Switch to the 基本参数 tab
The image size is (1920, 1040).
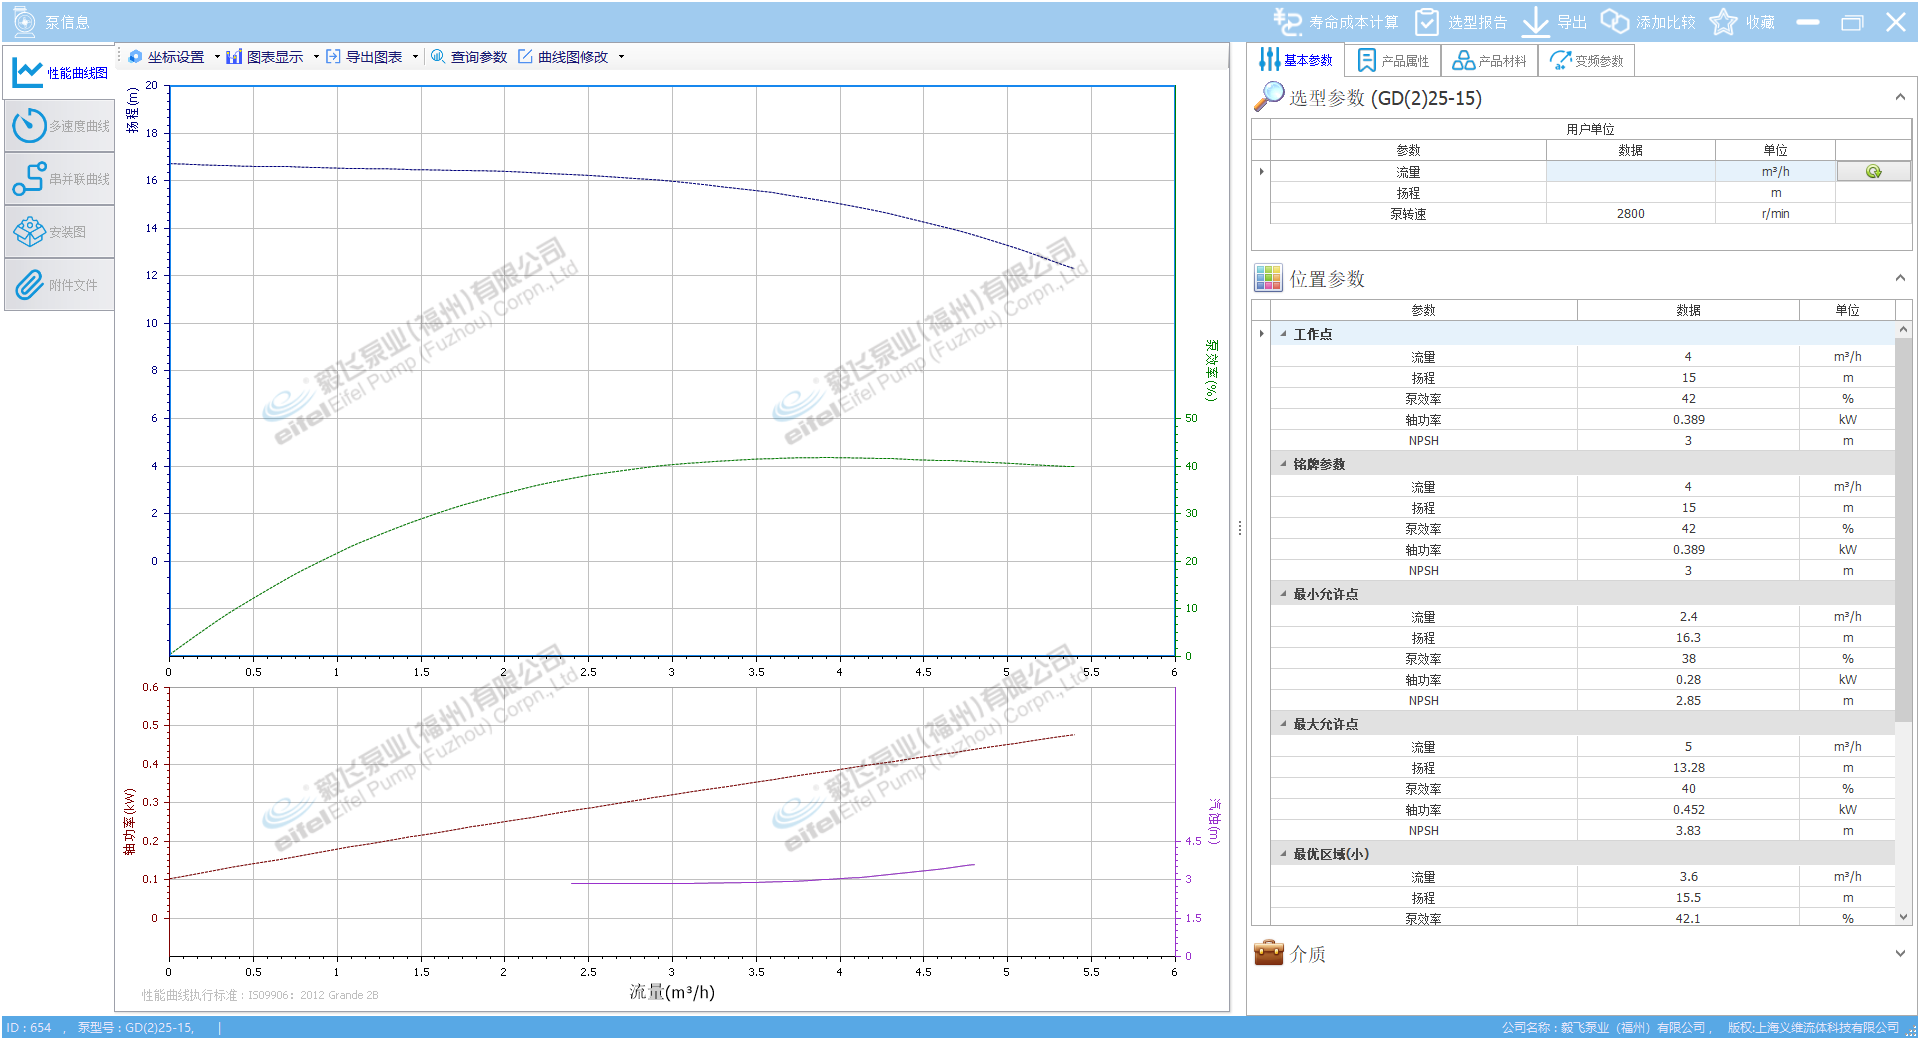pos(1296,60)
